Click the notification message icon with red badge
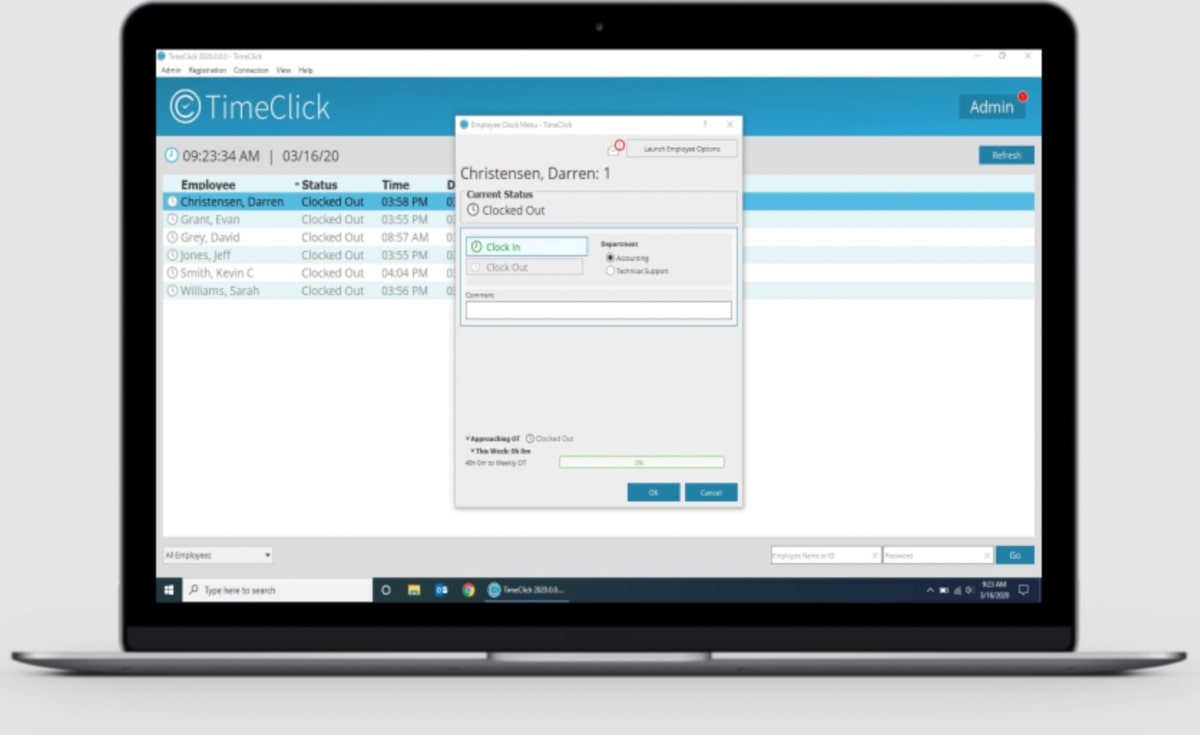Viewport: 1200px width, 735px height. (x=615, y=147)
